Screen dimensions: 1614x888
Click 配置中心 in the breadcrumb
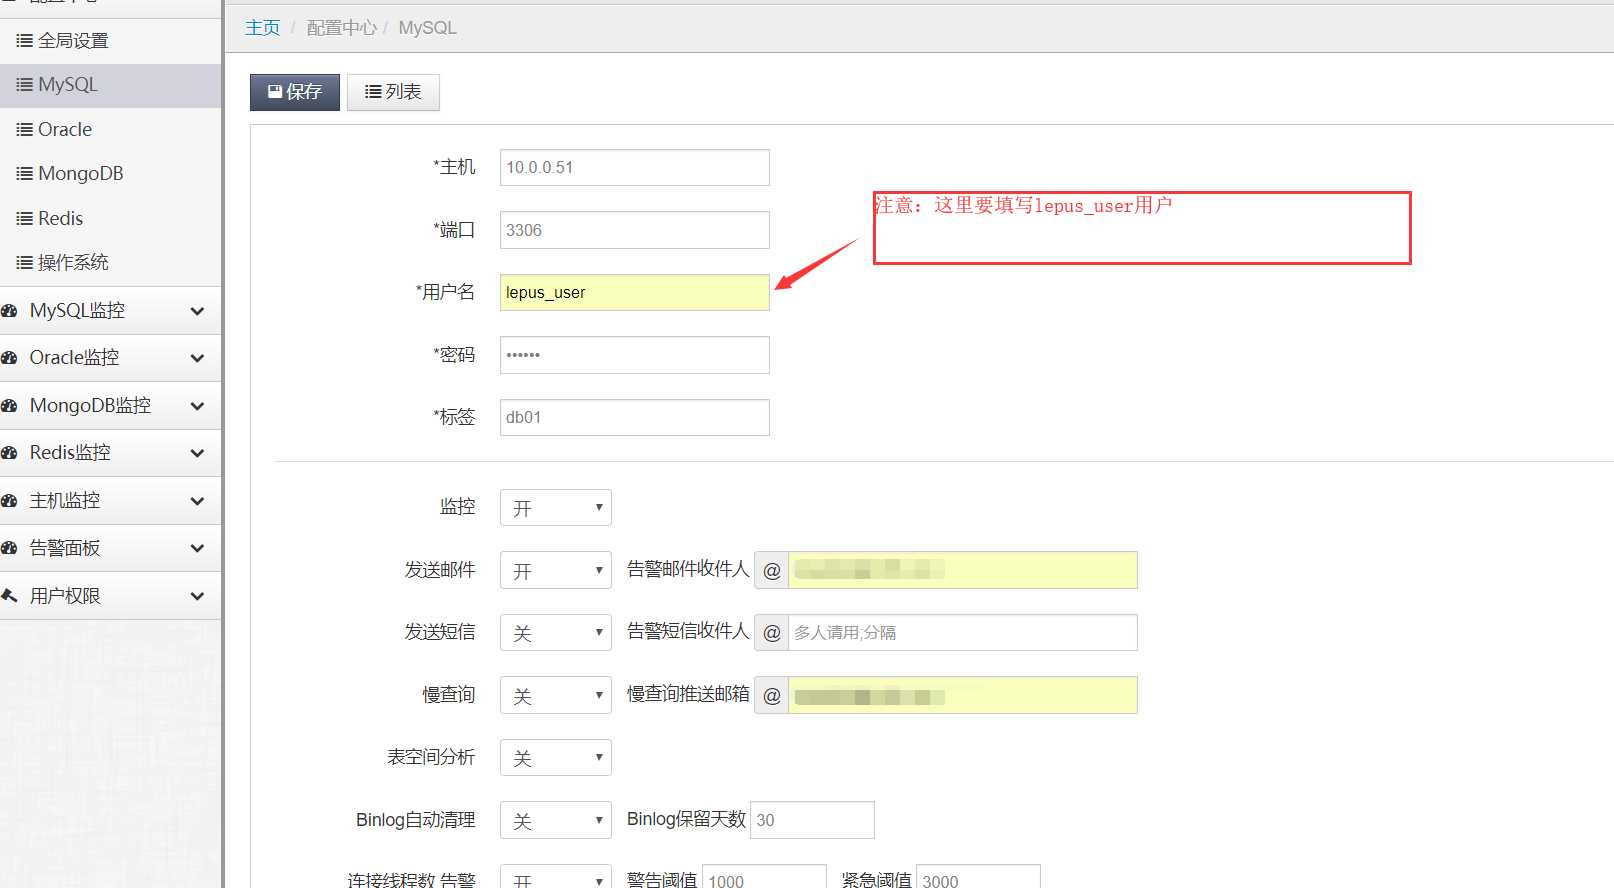pyautogui.click(x=342, y=28)
